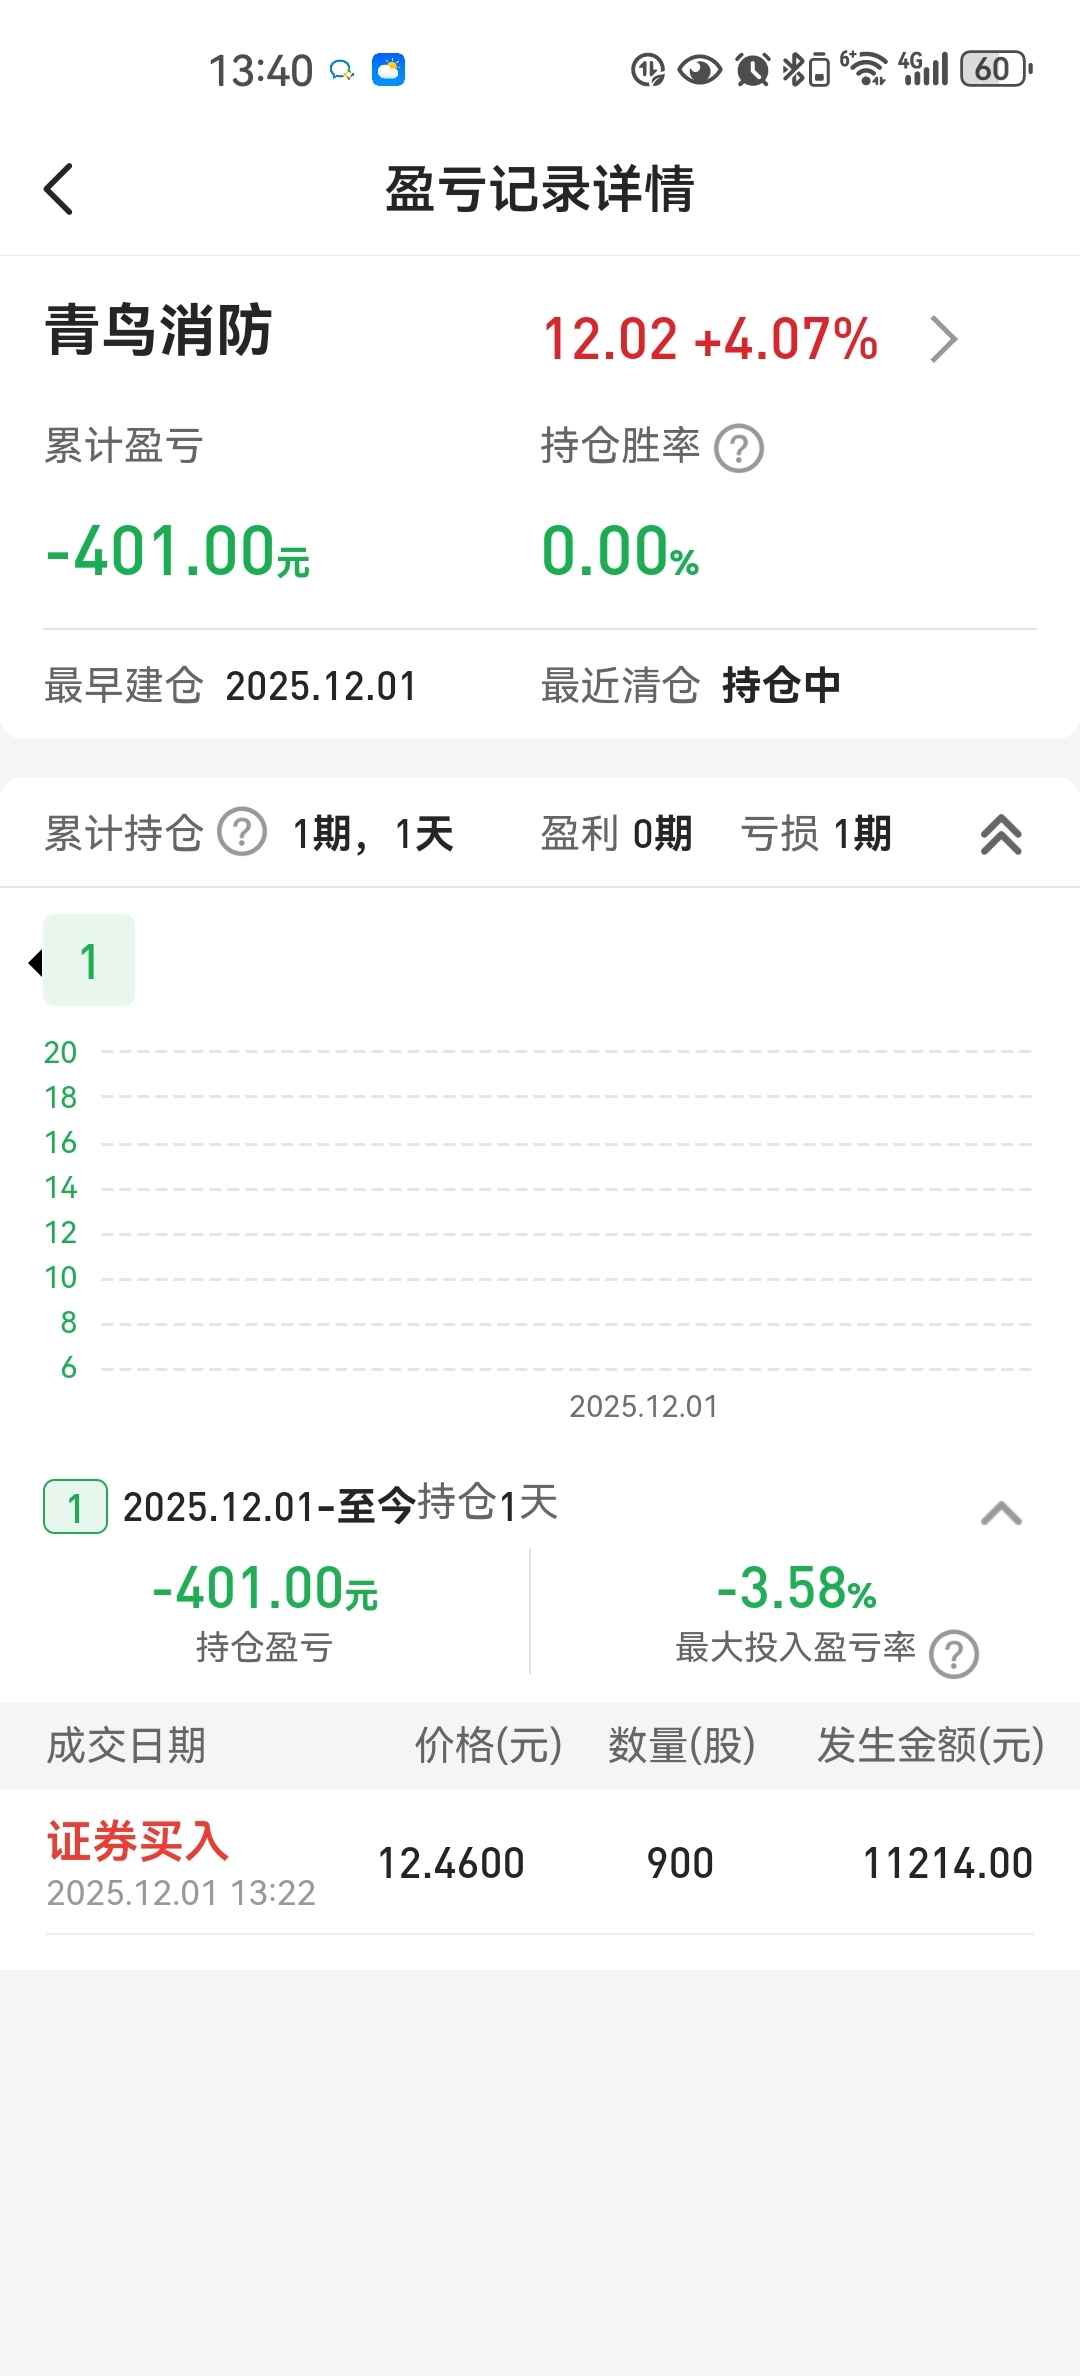Screen dimensions: 1080x2376
Task: Tap the 900 quantity cell
Action: point(680,1863)
